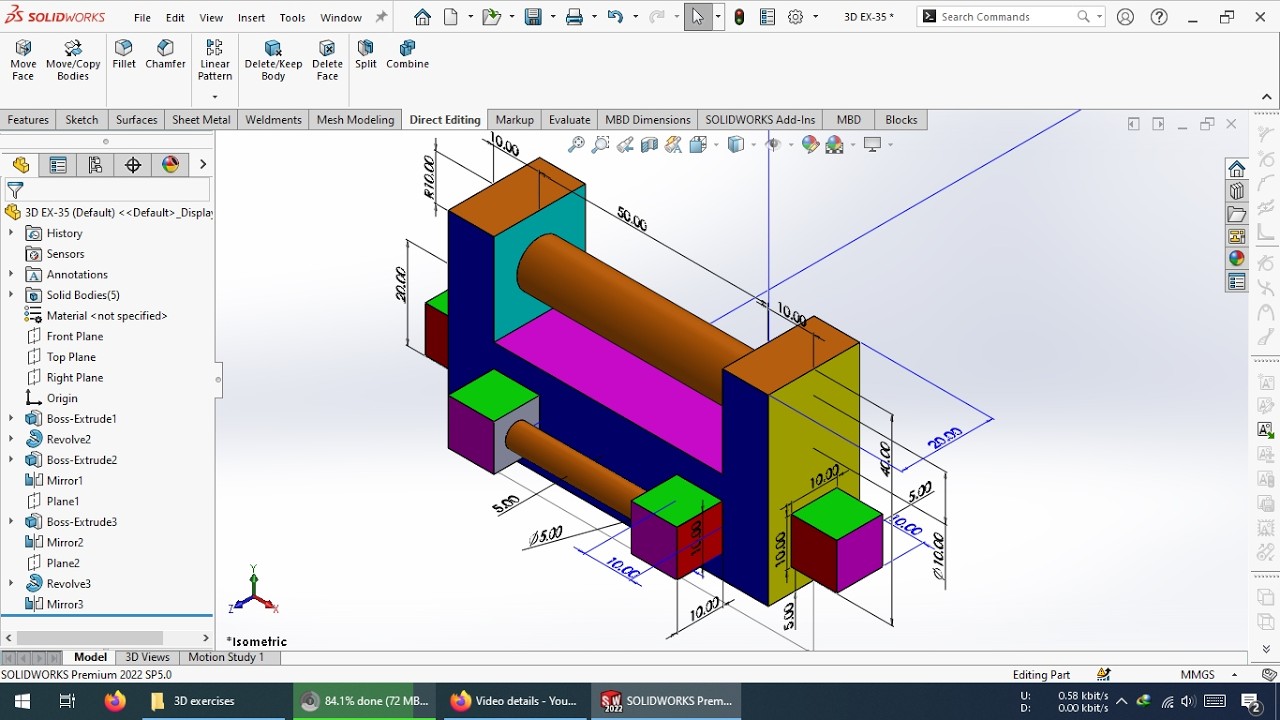The image size is (1280, 720).
Task: Switch to the Evaluate tab
Action: point(569,119)
